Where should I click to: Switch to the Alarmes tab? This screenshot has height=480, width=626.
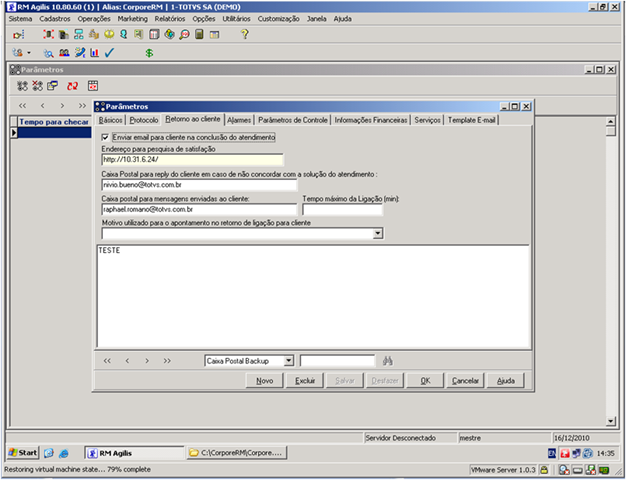(x=239, y=120)
